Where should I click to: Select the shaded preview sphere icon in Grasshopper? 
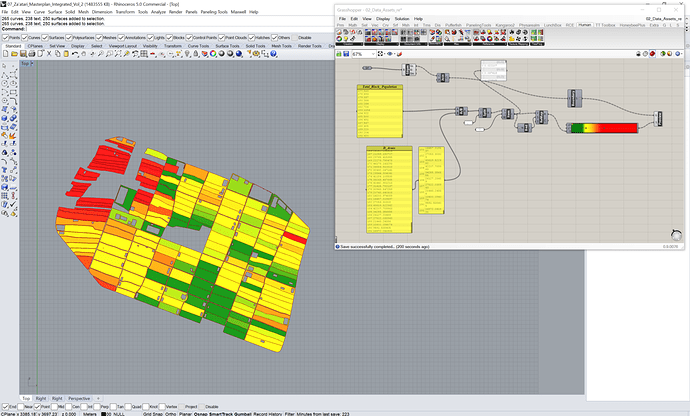click(652, 54)
